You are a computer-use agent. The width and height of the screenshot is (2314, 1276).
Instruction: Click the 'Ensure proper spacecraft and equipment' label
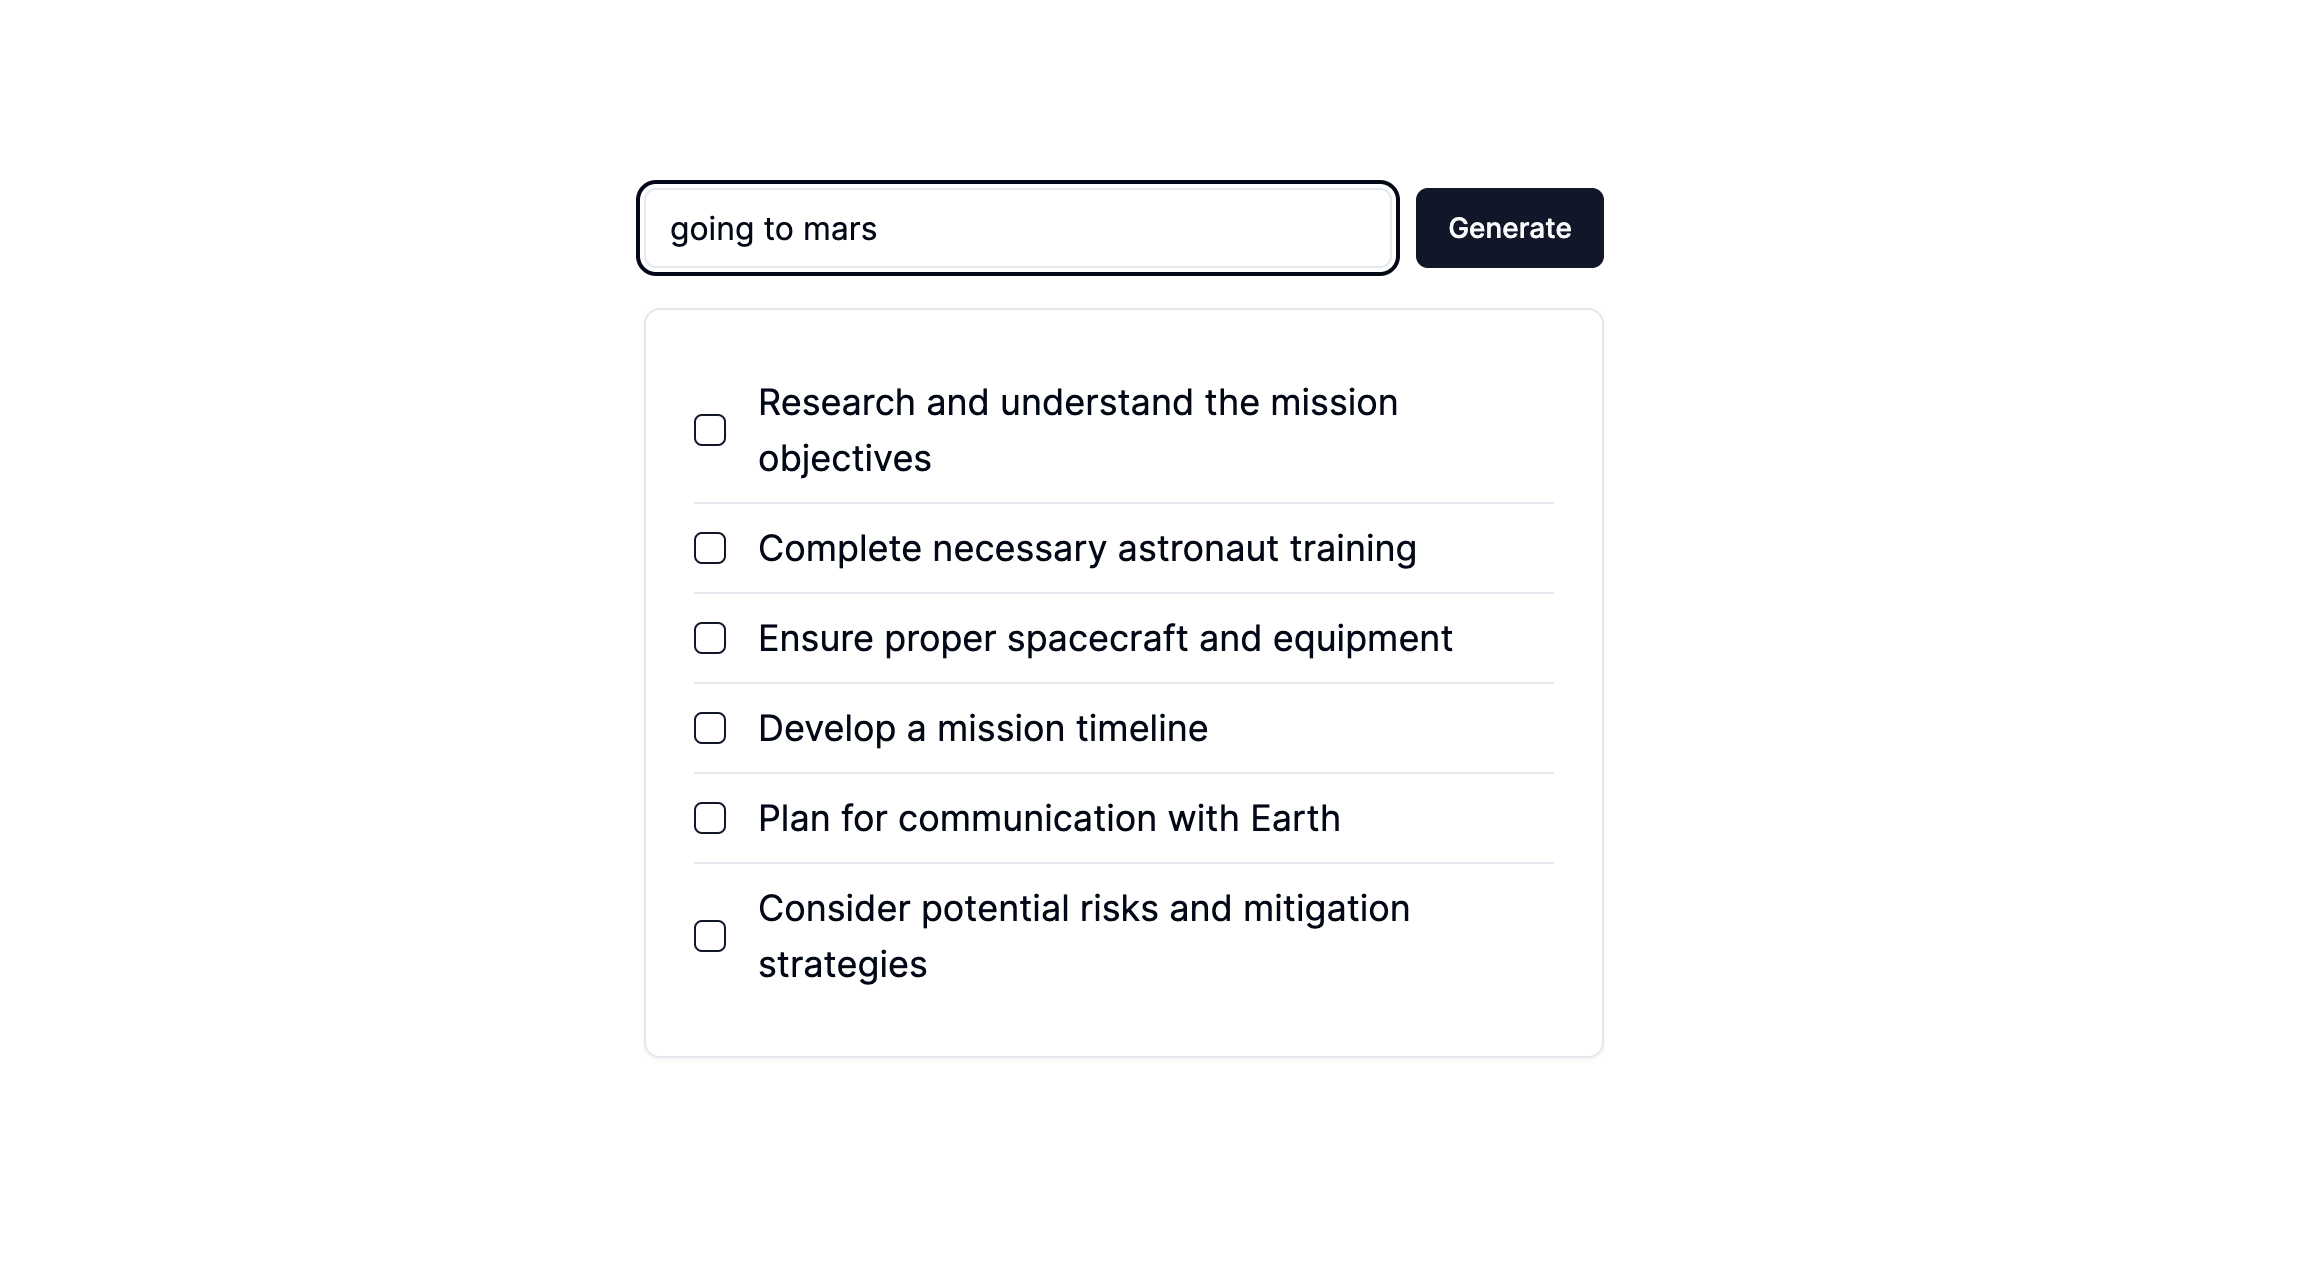click(x=1105, y=639)
